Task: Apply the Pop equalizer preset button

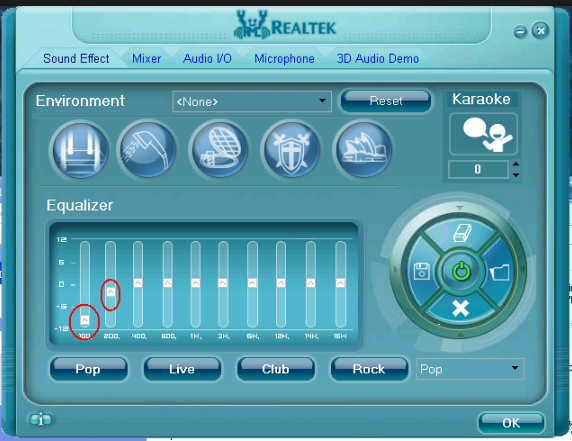Action: click(x=88, y=369)
